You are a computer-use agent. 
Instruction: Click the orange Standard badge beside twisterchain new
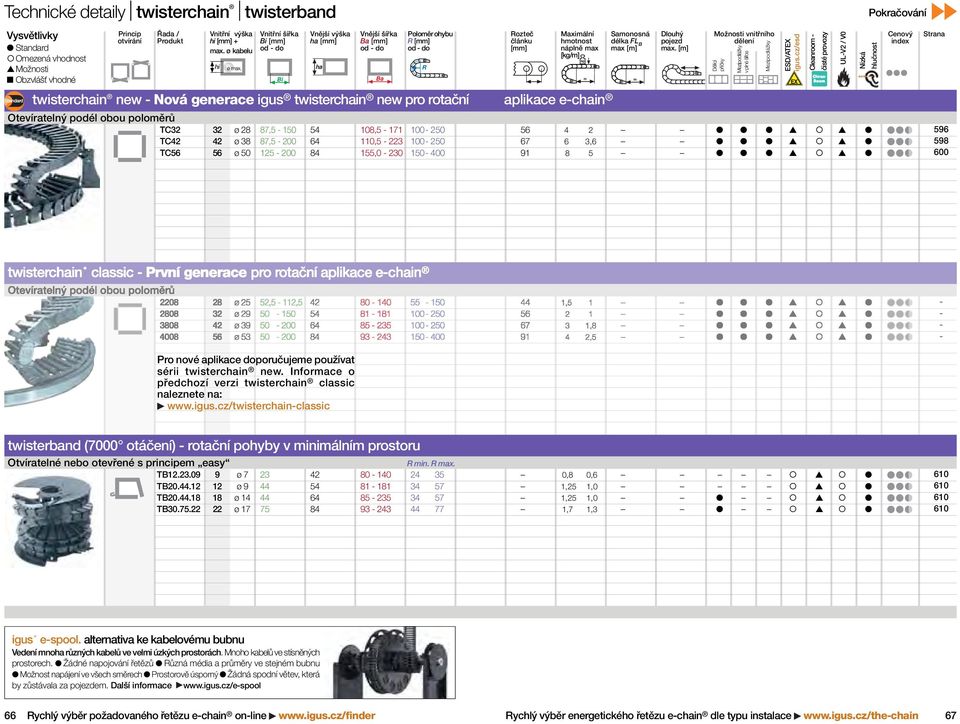tap(14, 100)
